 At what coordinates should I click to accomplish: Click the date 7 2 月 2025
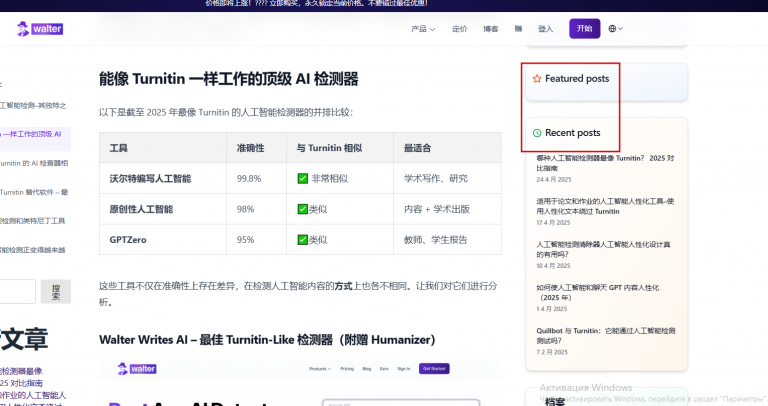[x=552, y=352]
